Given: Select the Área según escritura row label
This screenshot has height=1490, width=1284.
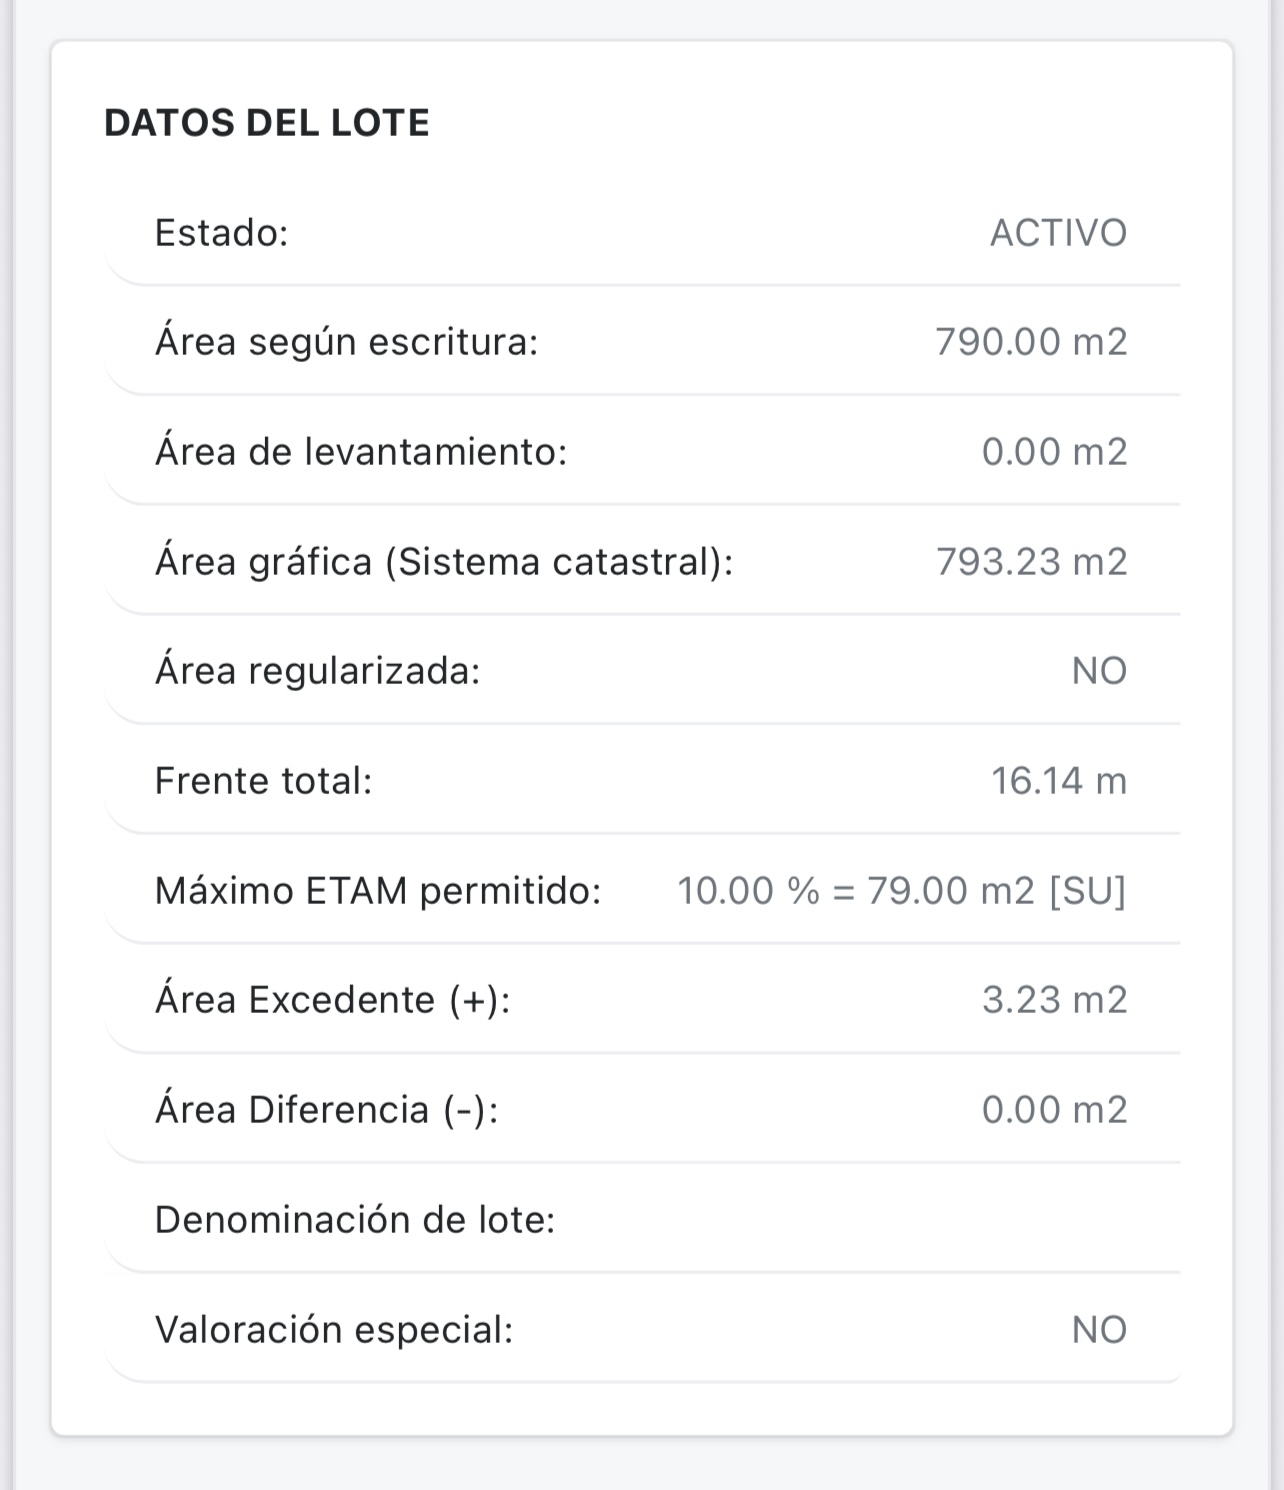Looking at the screenshot, I should [x=346, y=342].
